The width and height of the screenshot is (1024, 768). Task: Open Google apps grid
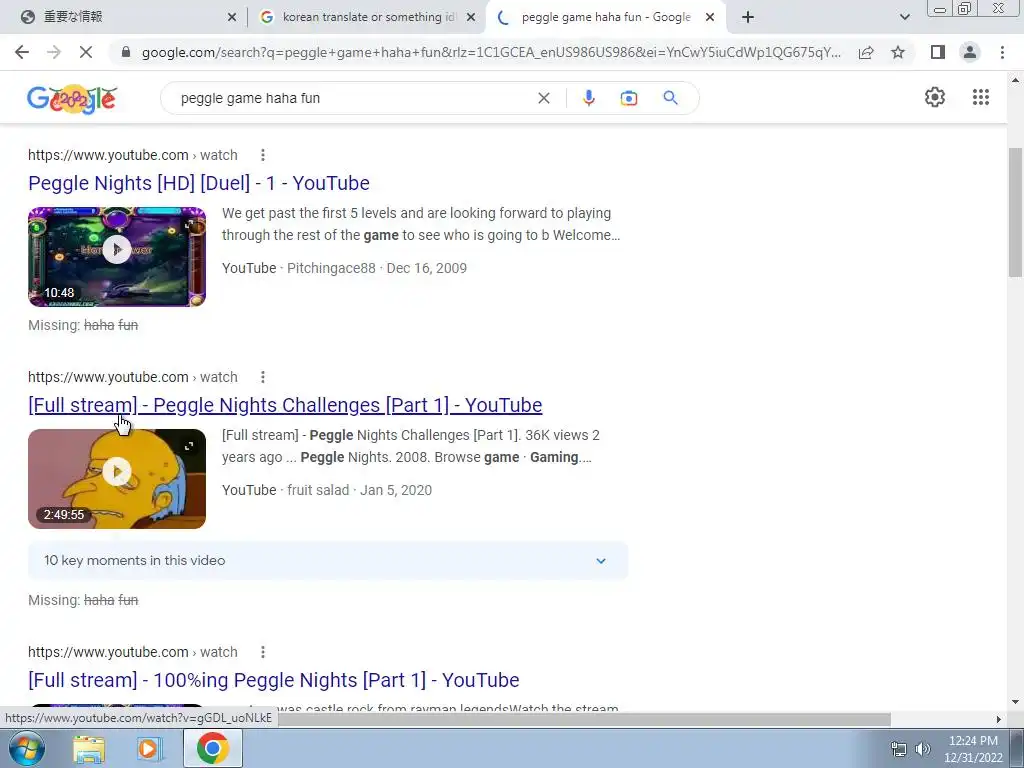(981, 97)
